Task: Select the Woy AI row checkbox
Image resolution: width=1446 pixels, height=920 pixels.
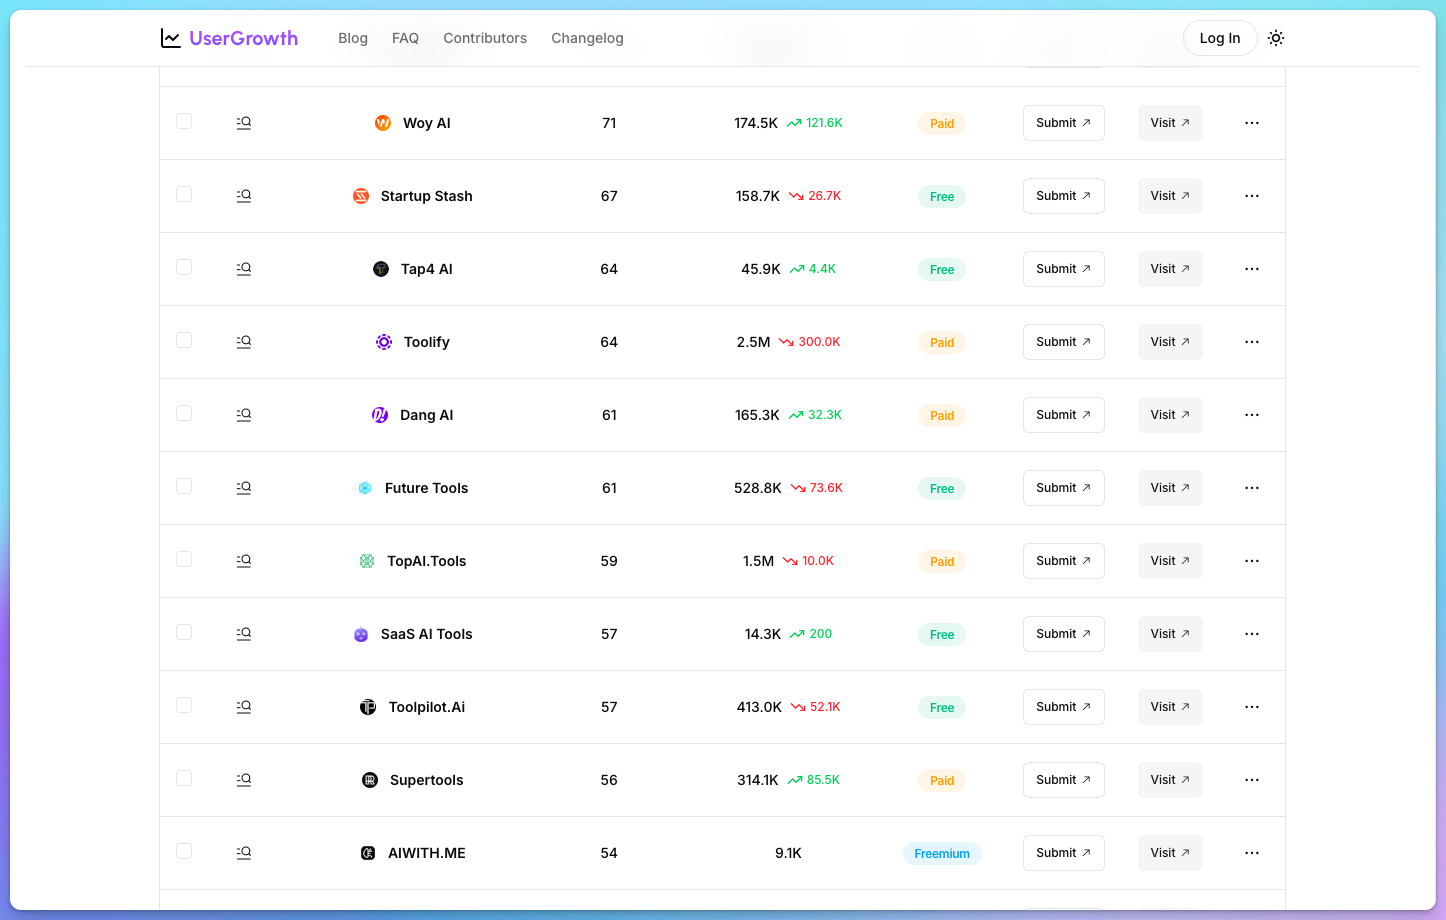Action: (184, 121)
